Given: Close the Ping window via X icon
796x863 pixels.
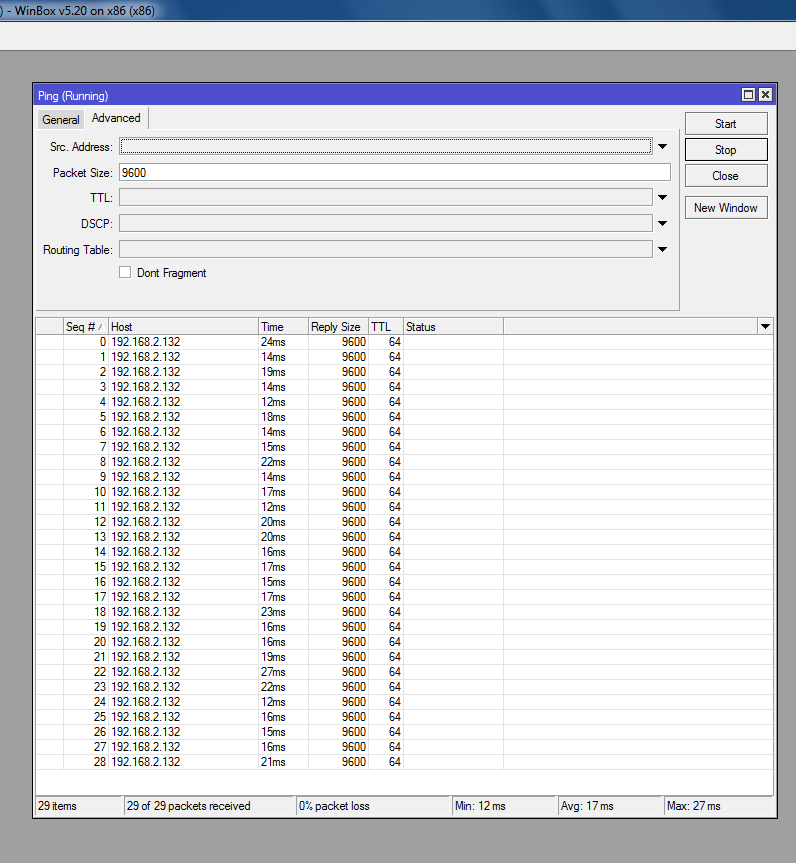Looking at the screenshot, I should pos(765,95).
